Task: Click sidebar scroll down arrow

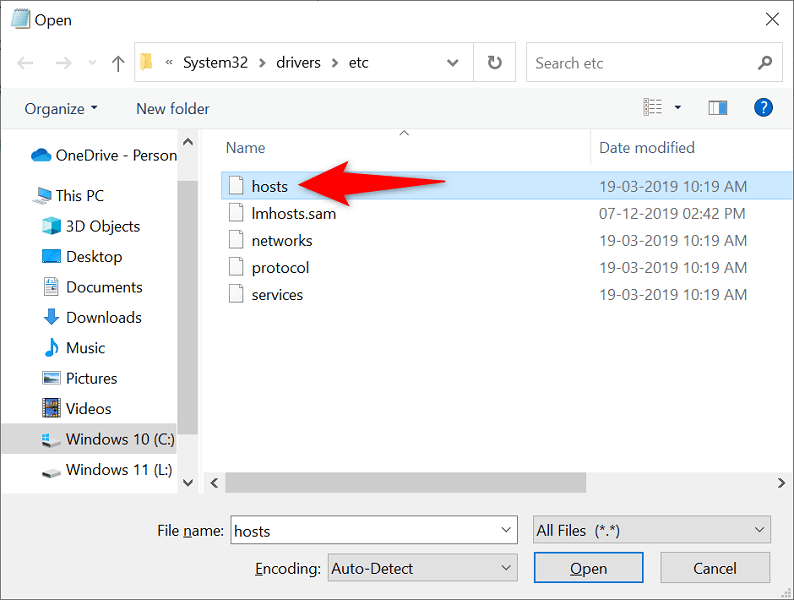Action: click(x=188, y=483)
